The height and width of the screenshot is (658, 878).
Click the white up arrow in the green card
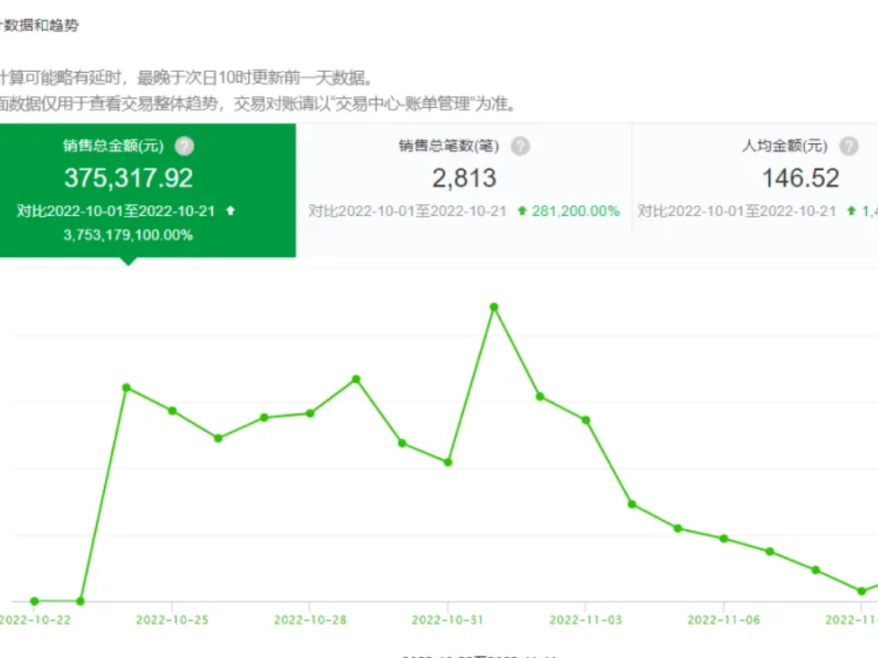(x=231, y=211)
